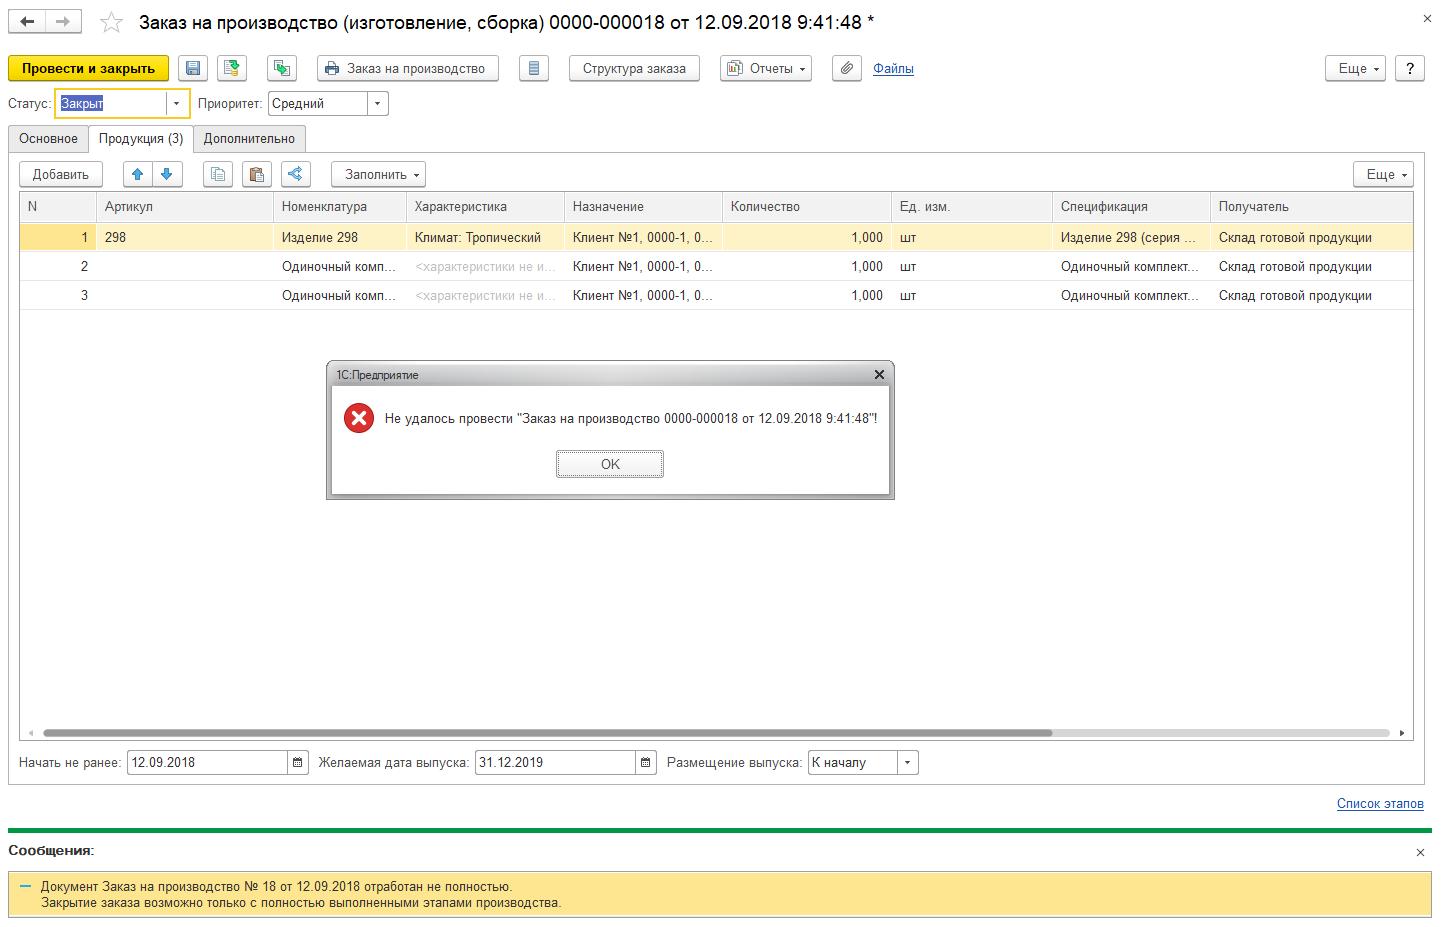Select row 2 number cell

click(58, 267)
